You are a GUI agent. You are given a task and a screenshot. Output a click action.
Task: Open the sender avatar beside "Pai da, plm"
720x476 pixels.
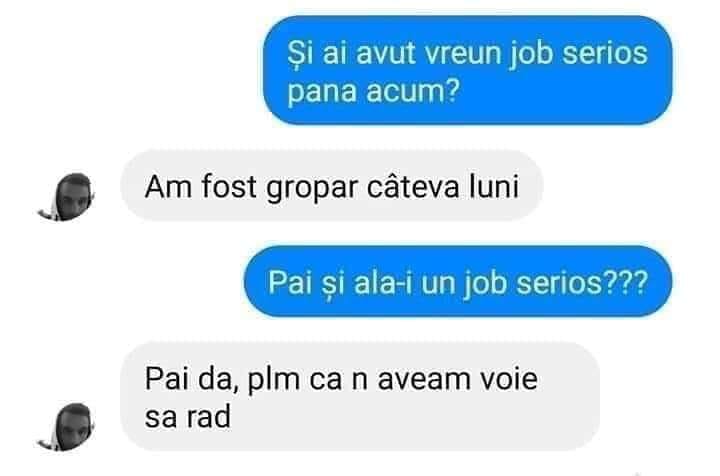coord(67,427)
